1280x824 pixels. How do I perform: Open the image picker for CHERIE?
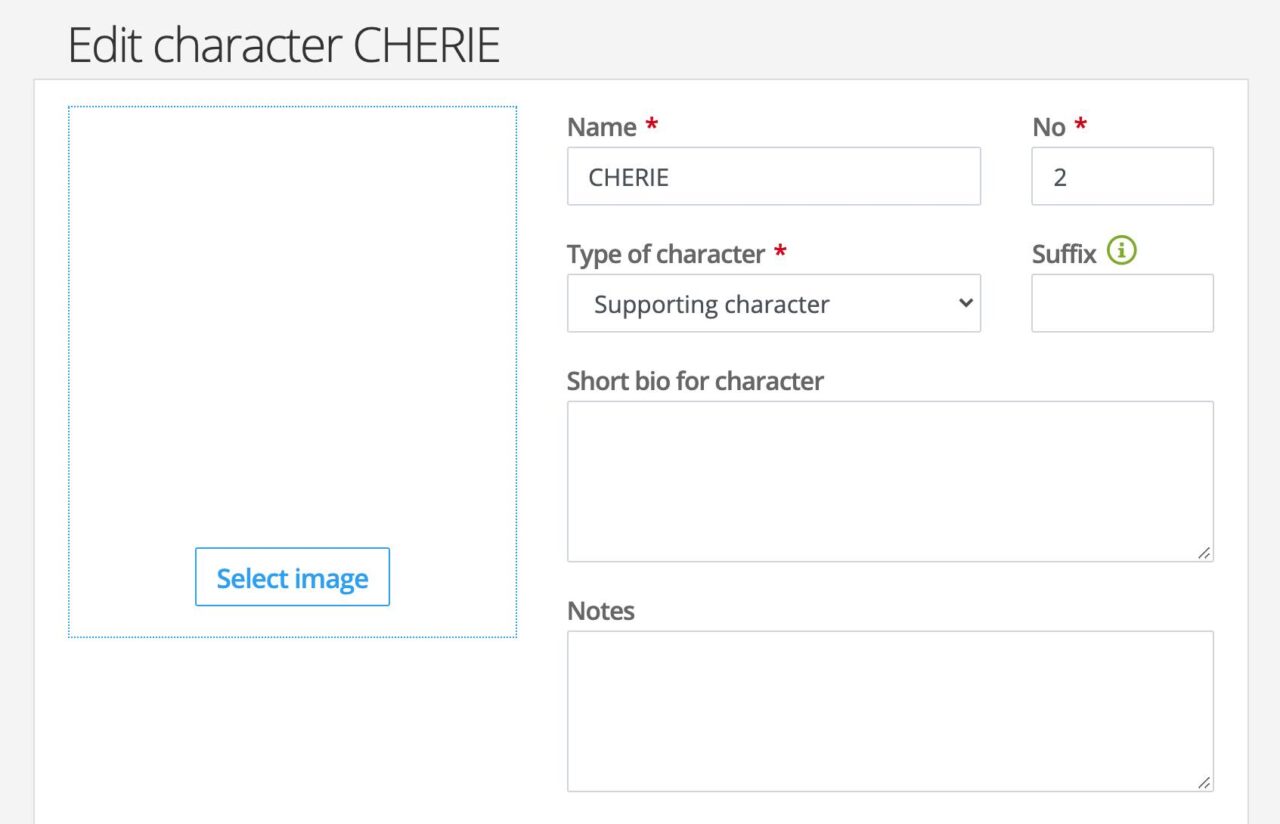coord(291,577)
